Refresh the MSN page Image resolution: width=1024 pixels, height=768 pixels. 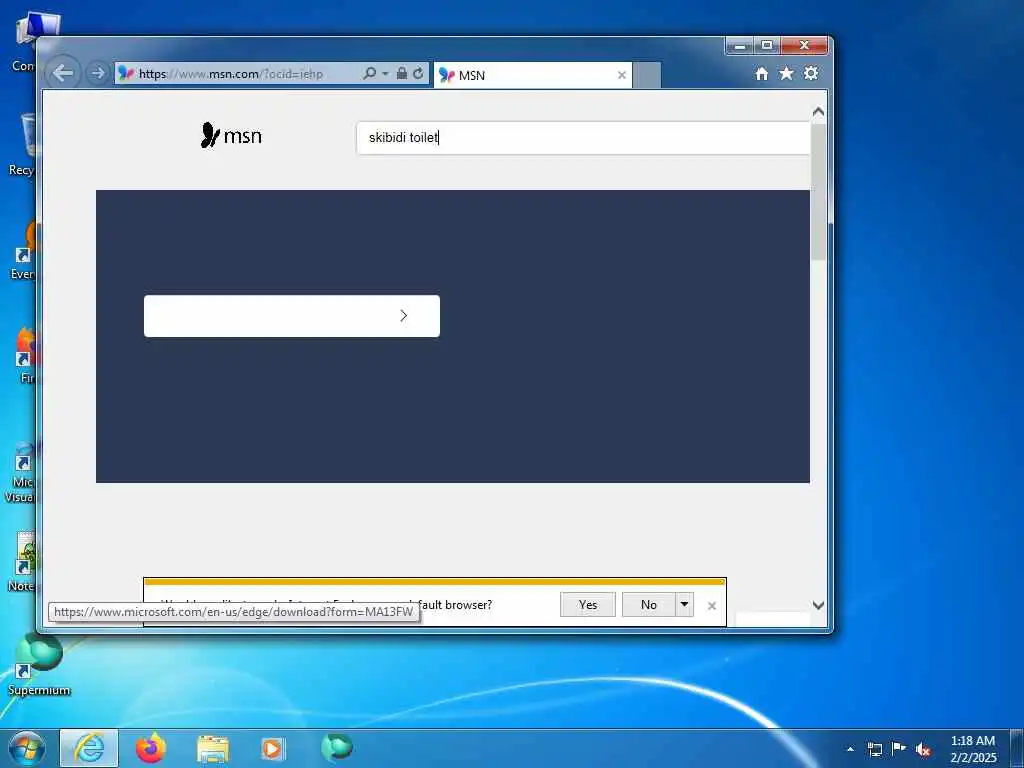tap(418, 73)
